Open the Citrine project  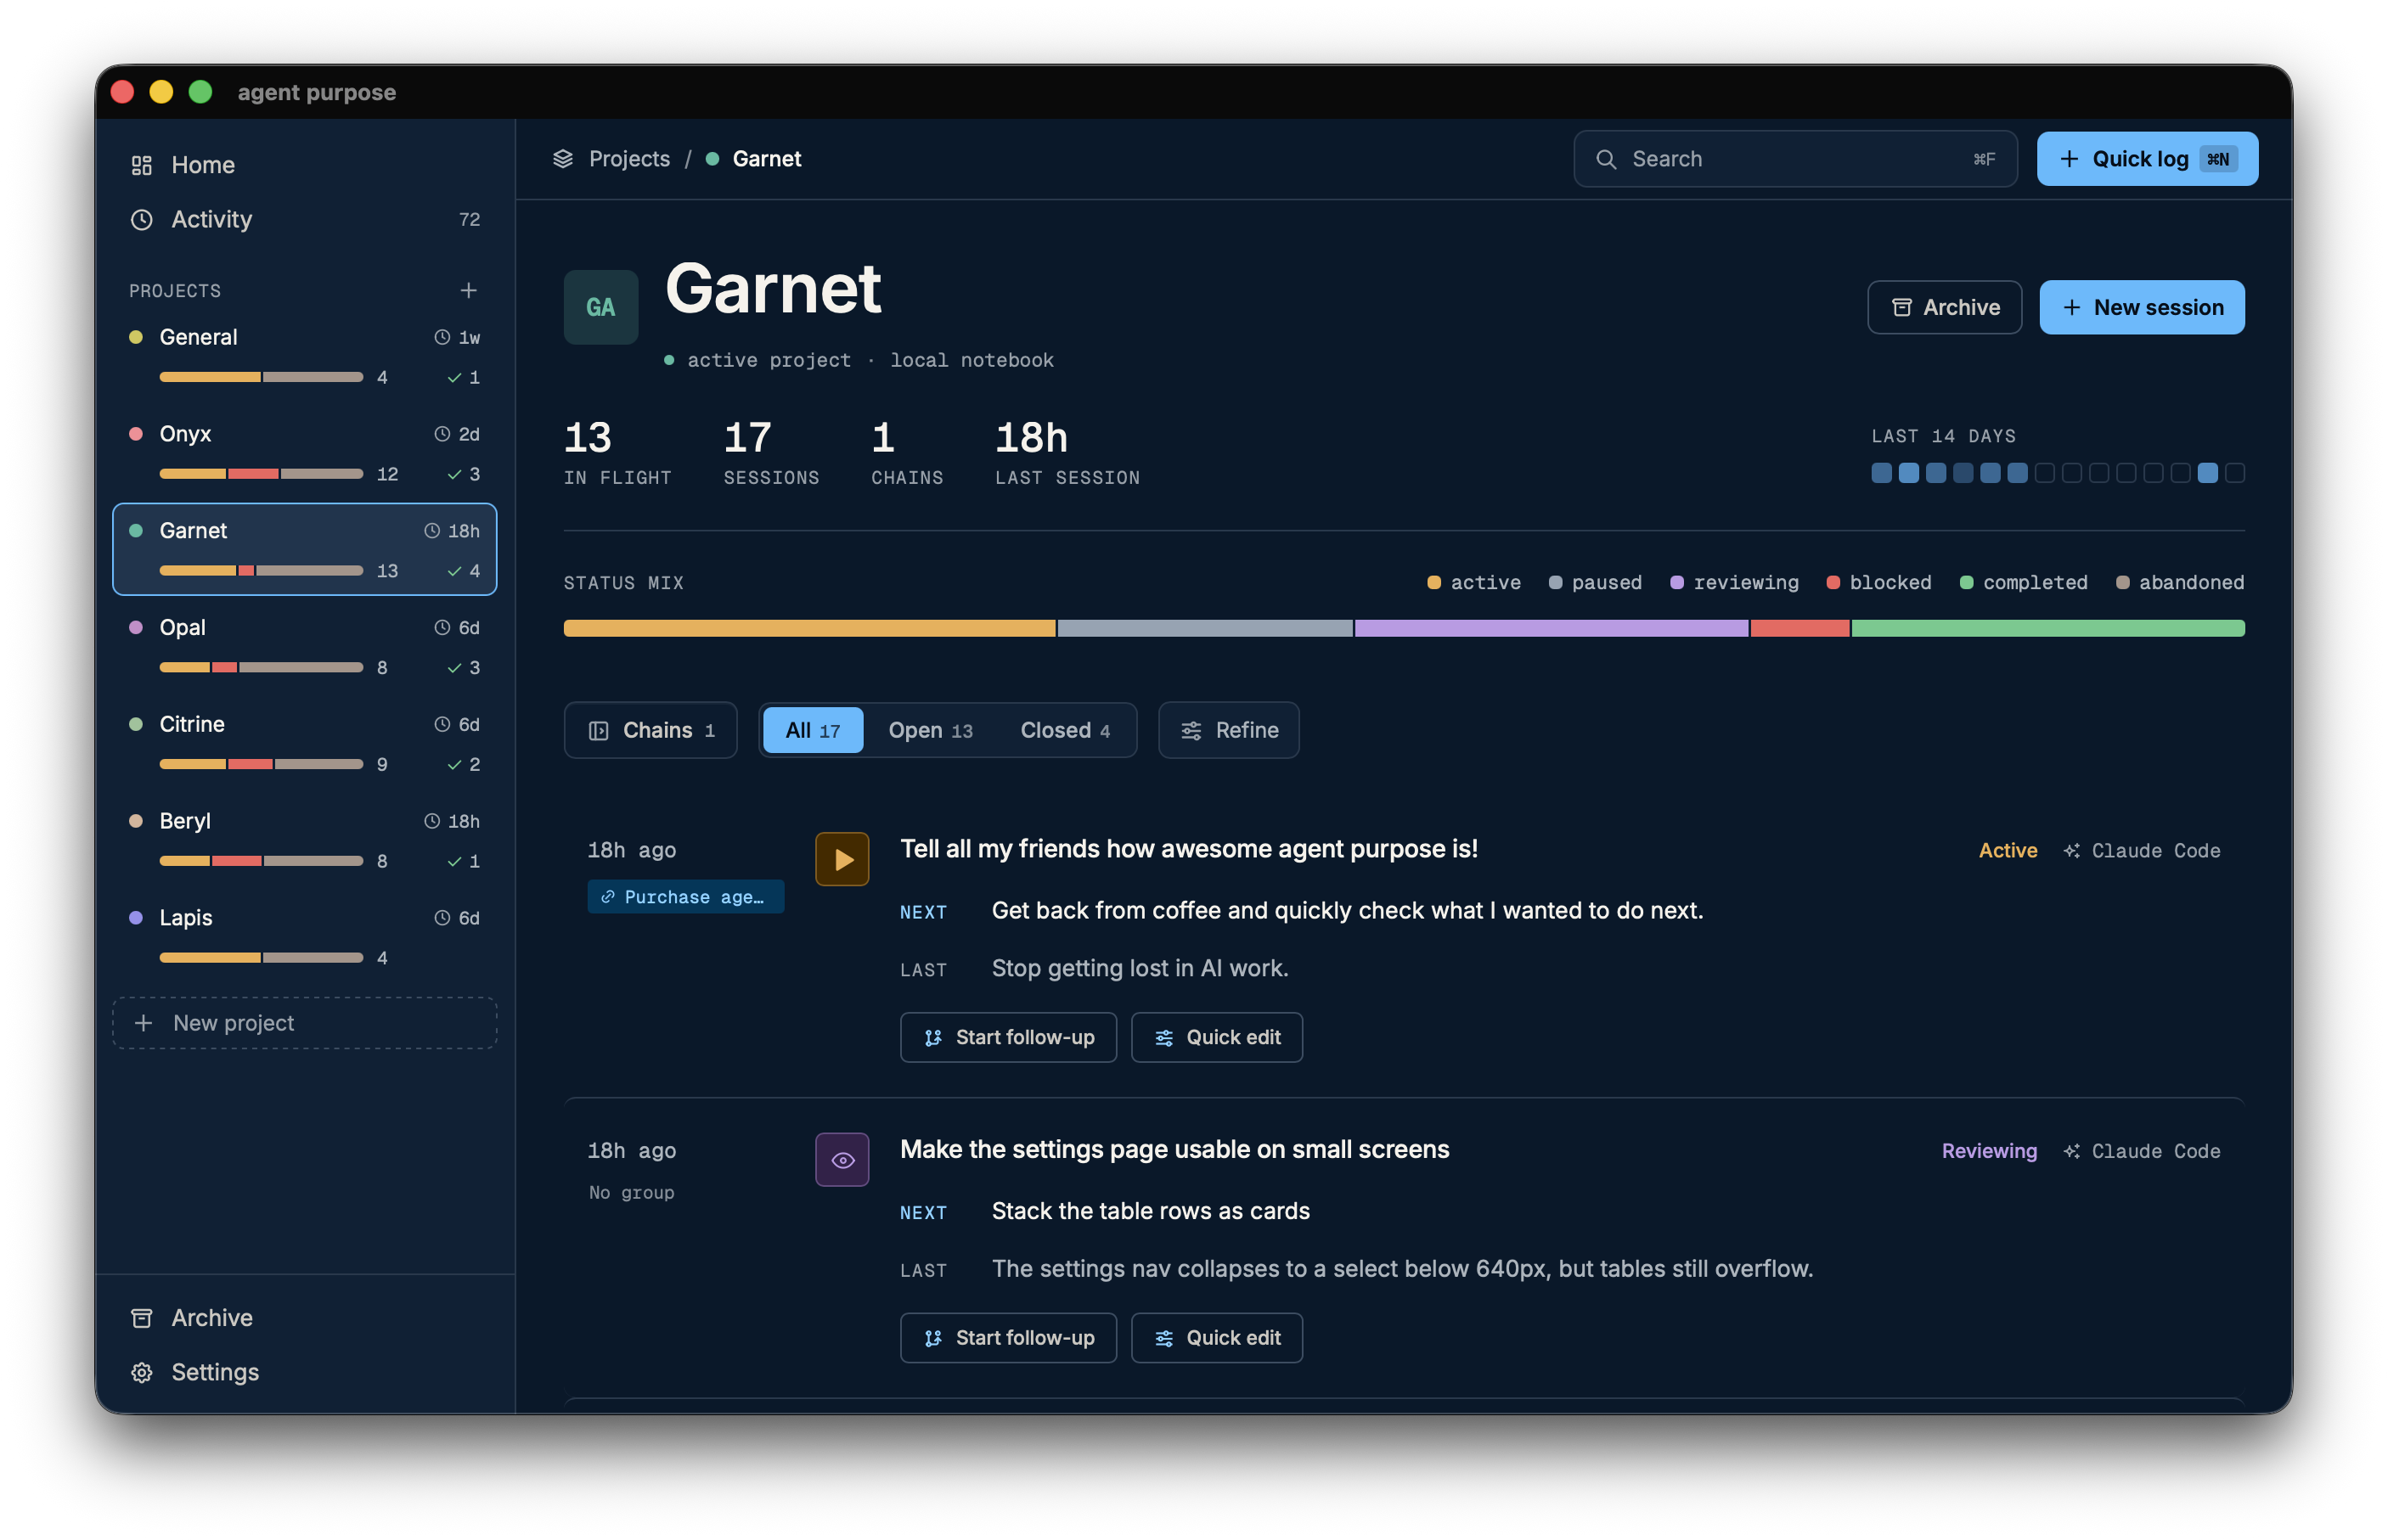tap(304, 743)
